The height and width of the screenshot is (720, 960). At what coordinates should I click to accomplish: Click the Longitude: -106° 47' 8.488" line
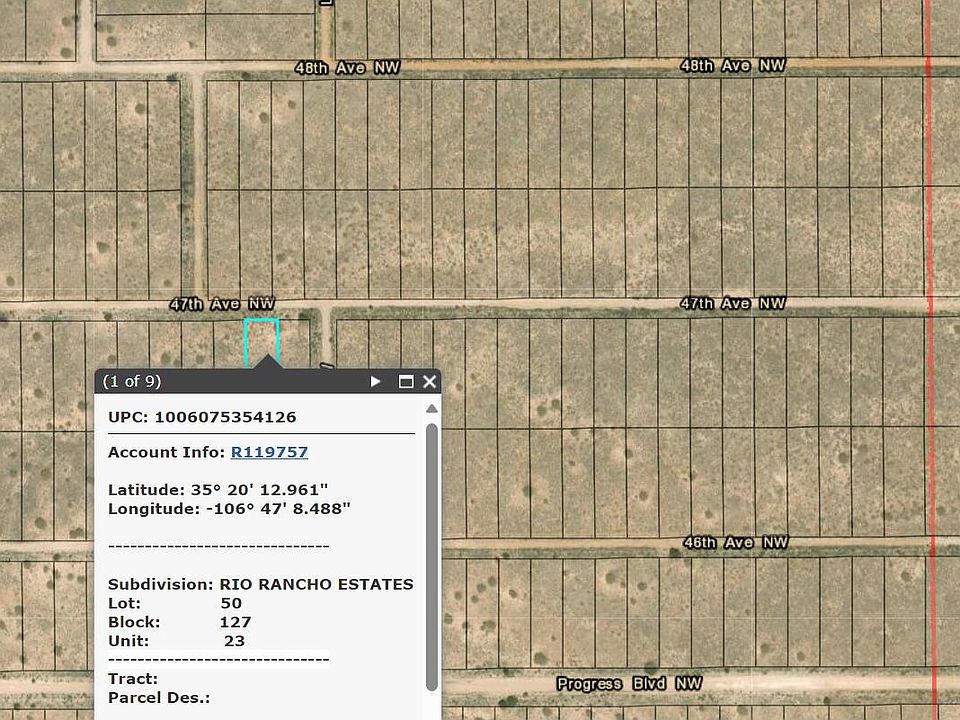229,509
